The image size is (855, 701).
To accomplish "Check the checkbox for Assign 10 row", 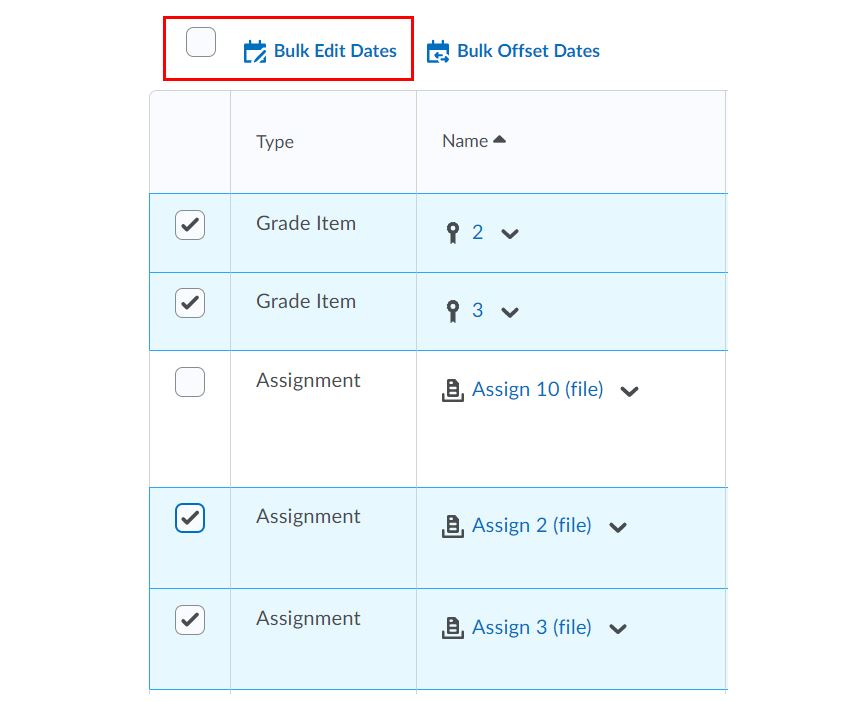I will click(189, 382).
